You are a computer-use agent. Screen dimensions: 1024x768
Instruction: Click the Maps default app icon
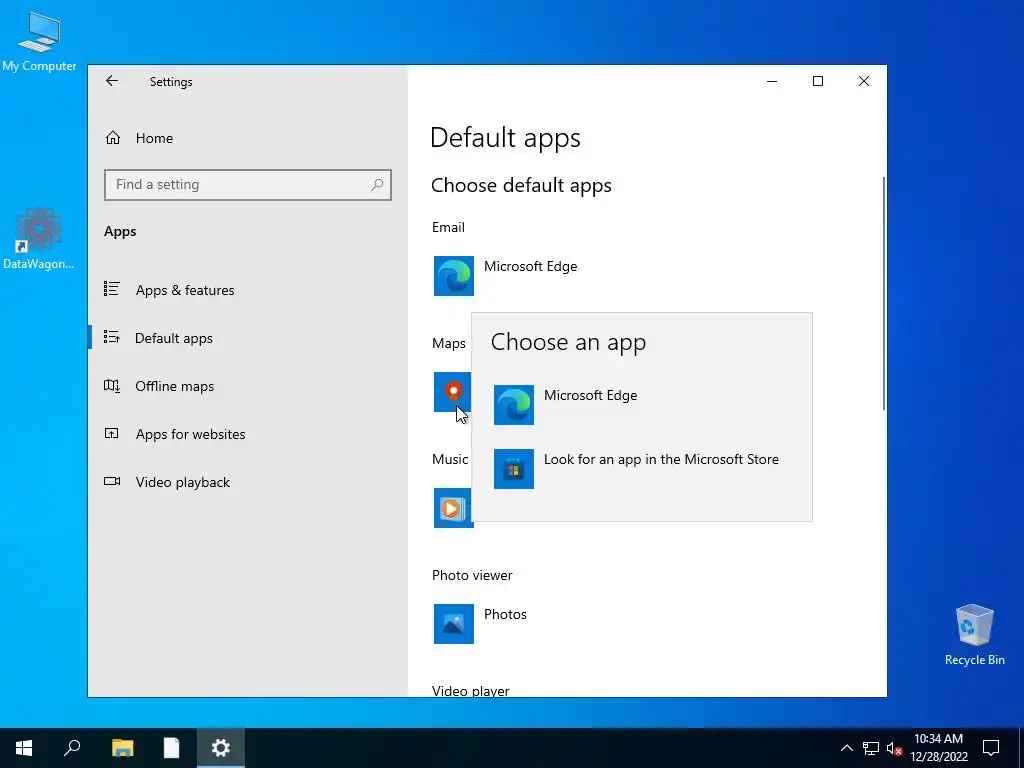(452, 392)
